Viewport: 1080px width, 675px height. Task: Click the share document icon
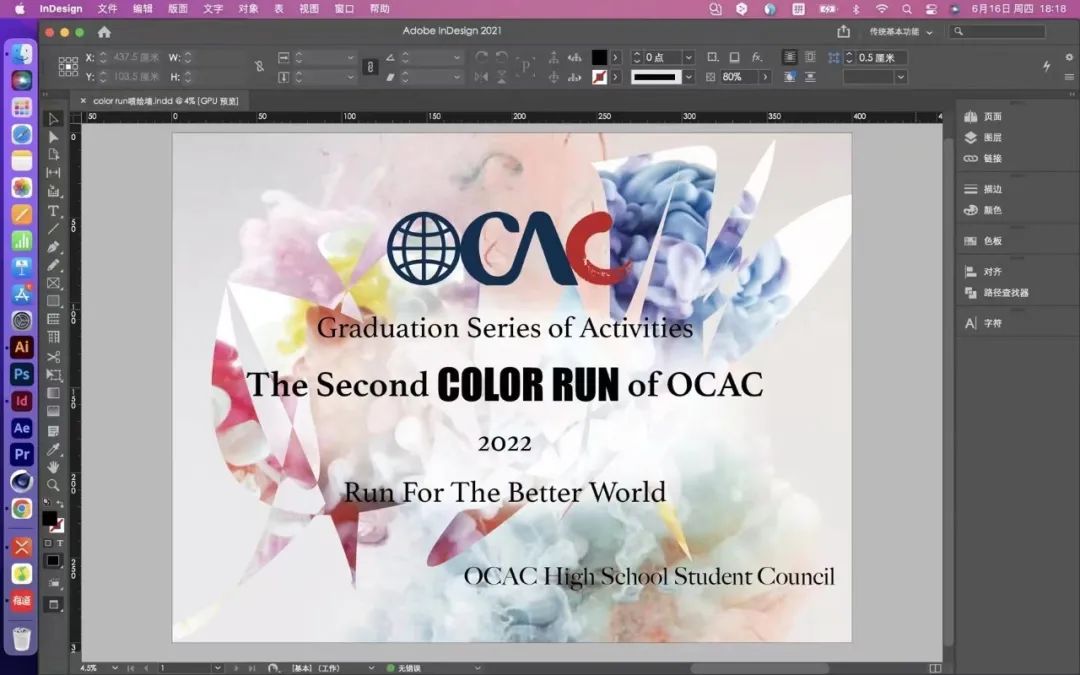(x=843, y=32)
